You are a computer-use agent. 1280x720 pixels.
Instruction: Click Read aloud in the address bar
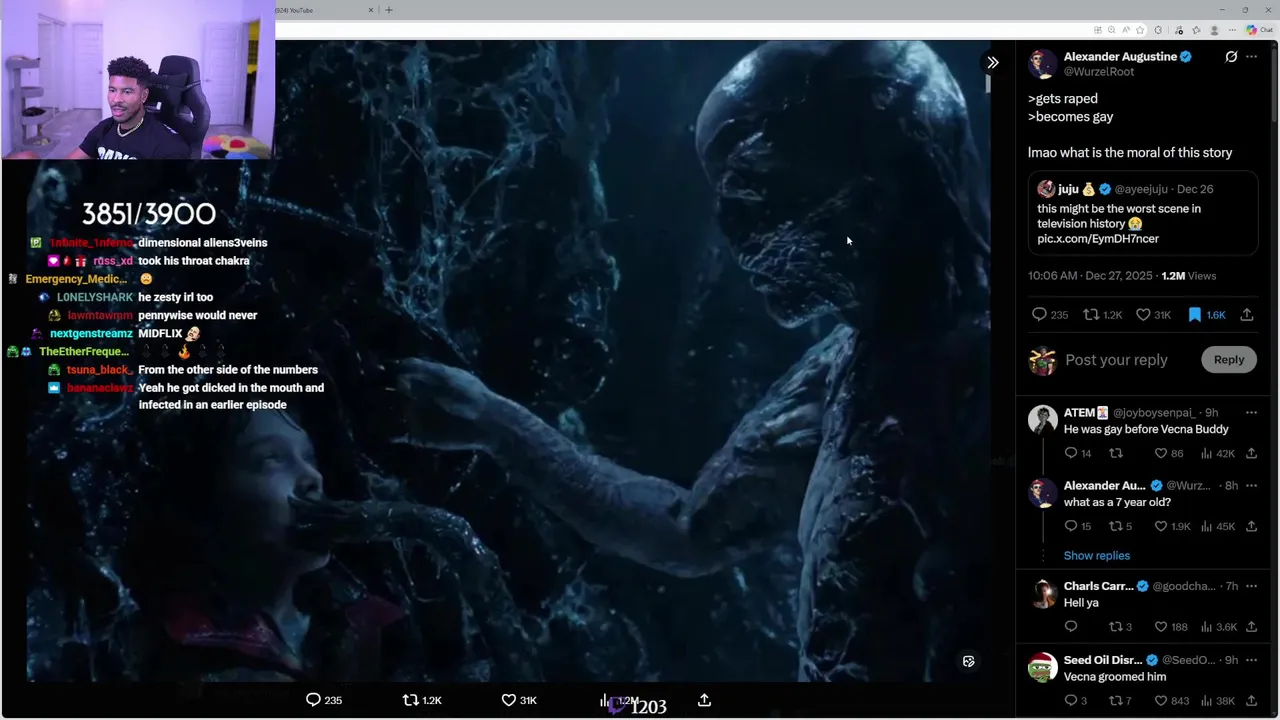(x=1126, y=30)
